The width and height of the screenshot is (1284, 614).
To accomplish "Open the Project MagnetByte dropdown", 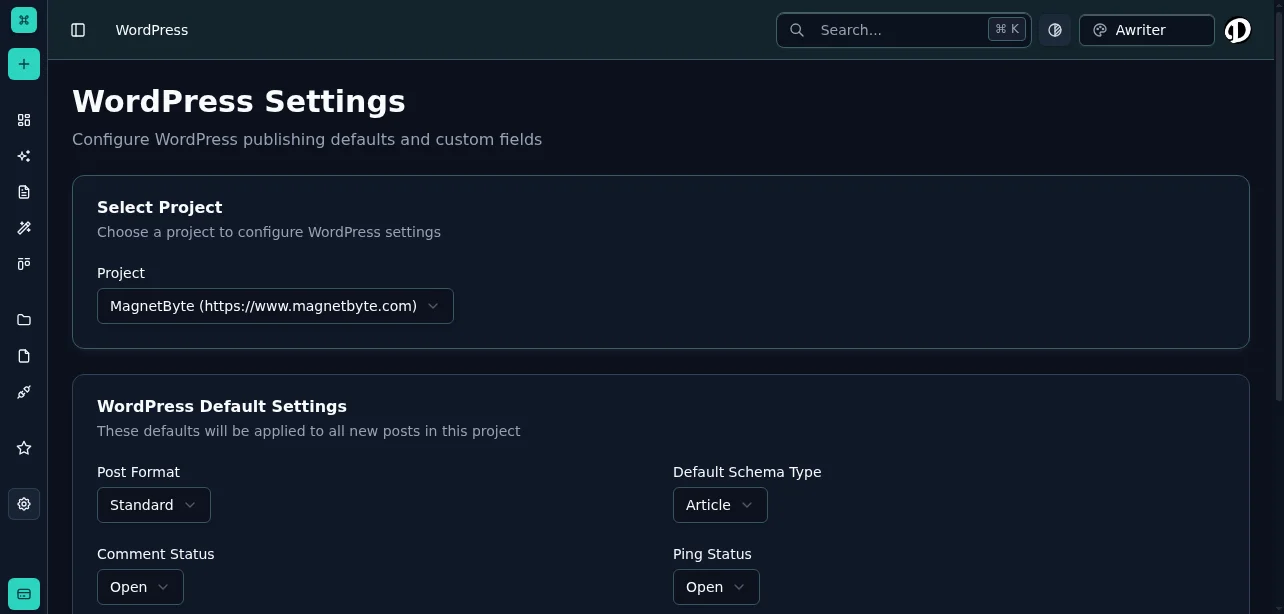I will (275, 306).
